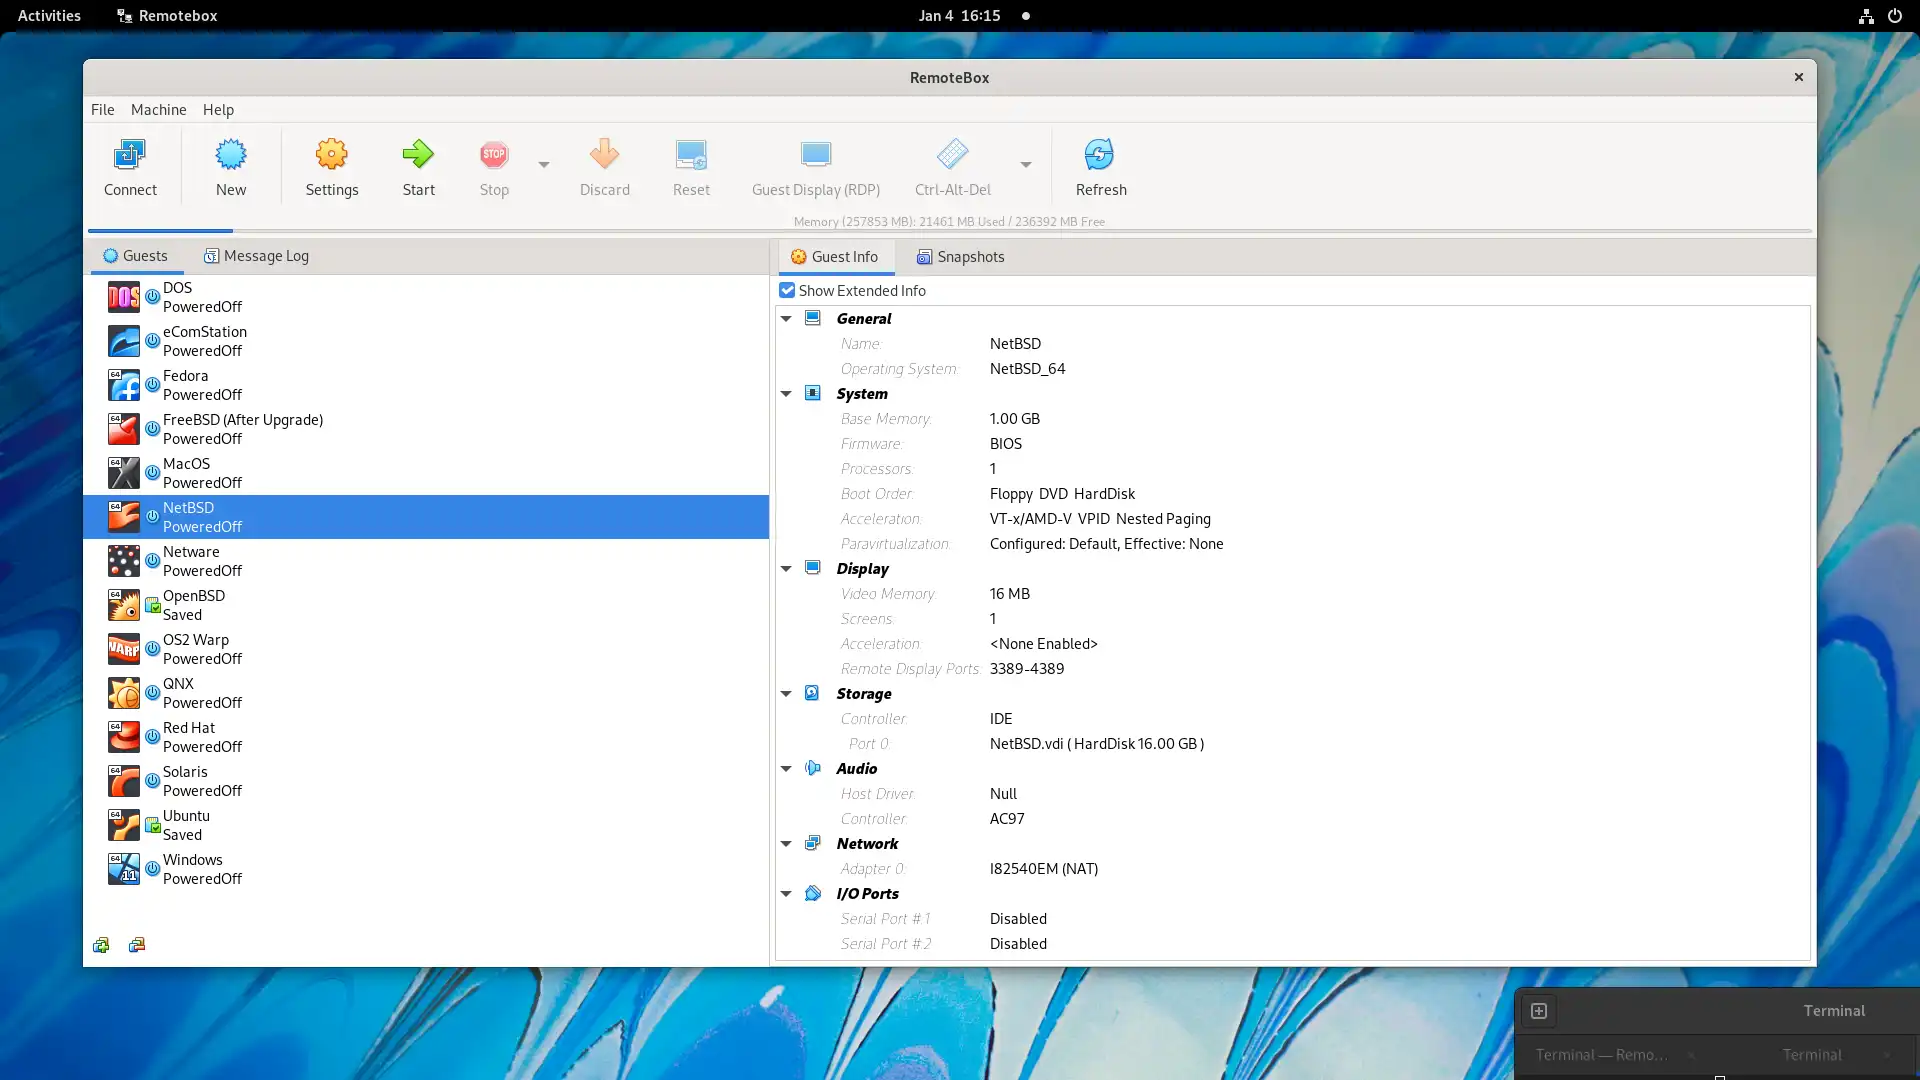1920x1080 pixels.
Task: Switch to Guest Info tab
Action: pyautogui.click(x=835, y=256)
